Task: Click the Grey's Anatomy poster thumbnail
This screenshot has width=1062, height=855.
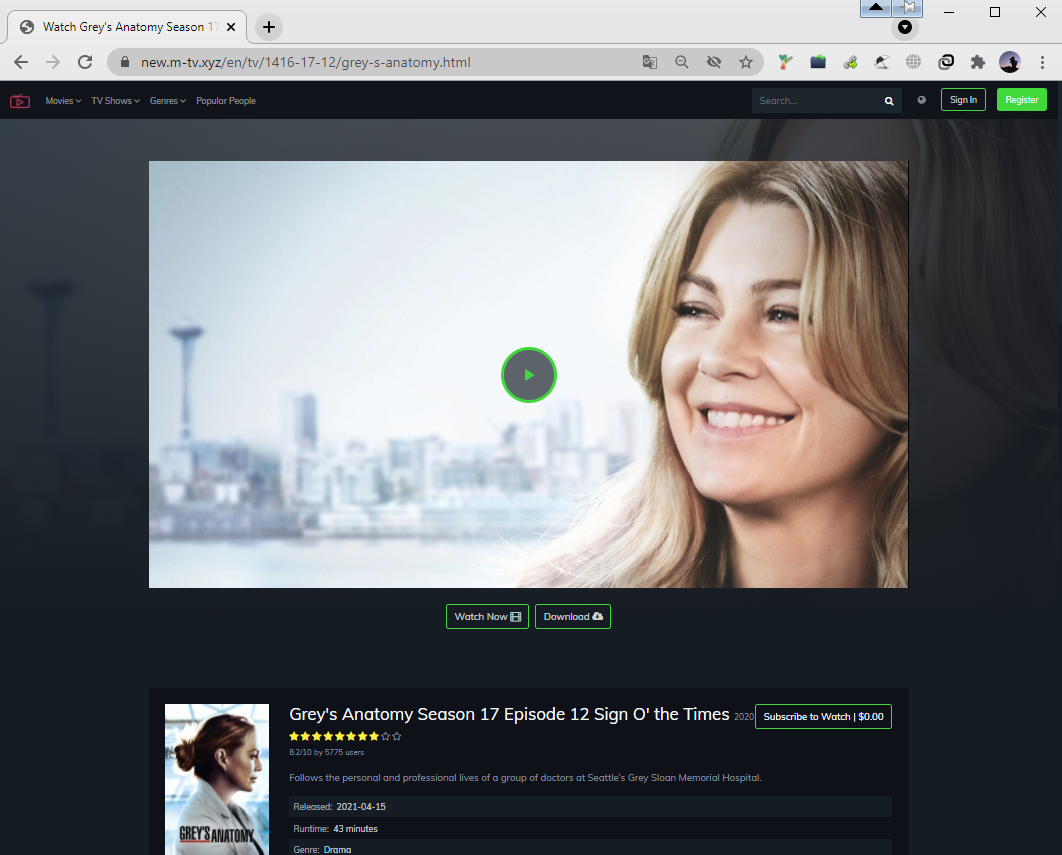Action: pyautogui.click(x=217, y=779)
